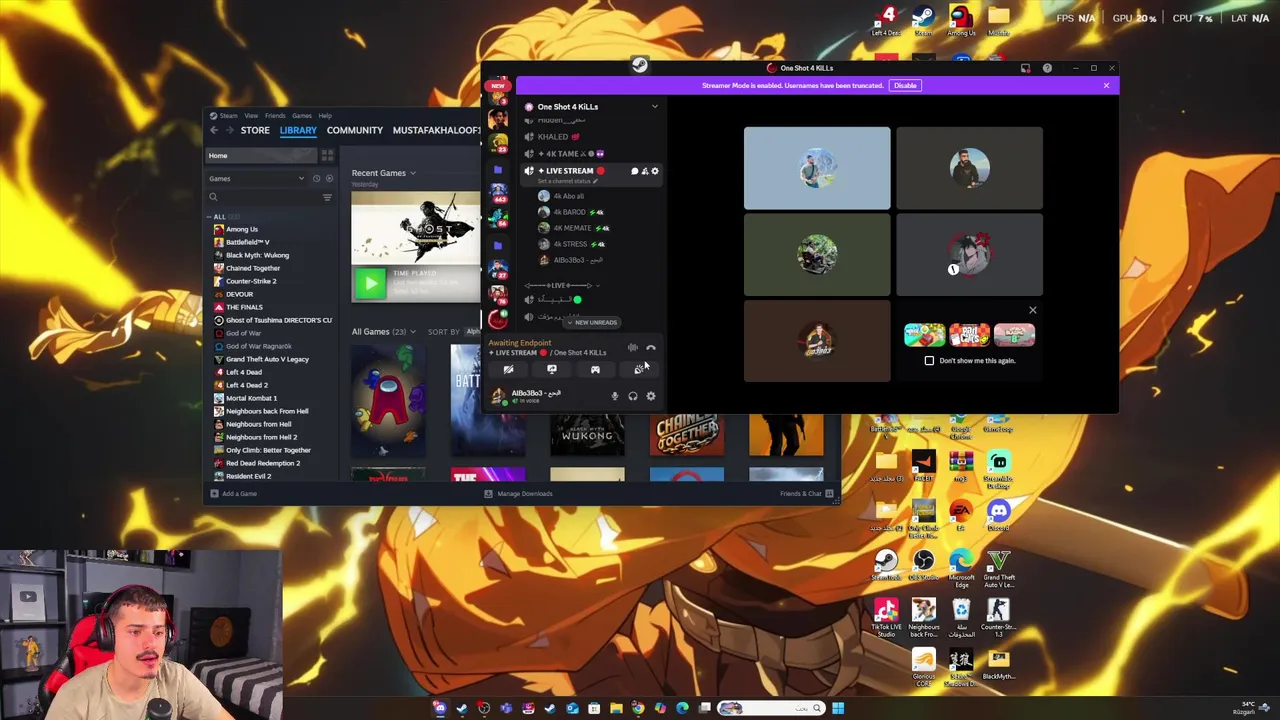Start an activity with the game controller icon
Viewport: 1280px width, 720px height.
click(595, 370)
